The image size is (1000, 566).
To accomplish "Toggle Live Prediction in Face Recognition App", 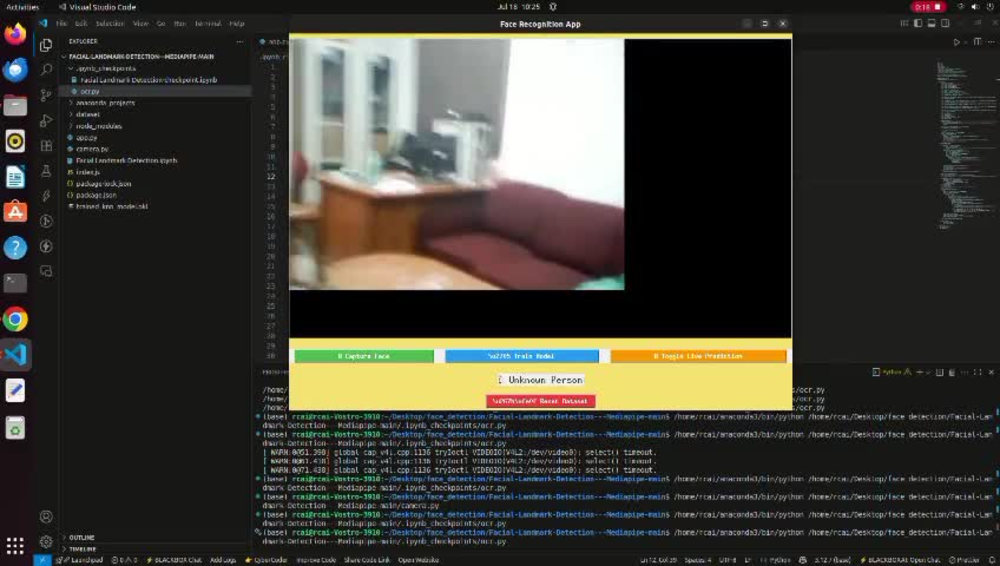I will tap(698, 356).
